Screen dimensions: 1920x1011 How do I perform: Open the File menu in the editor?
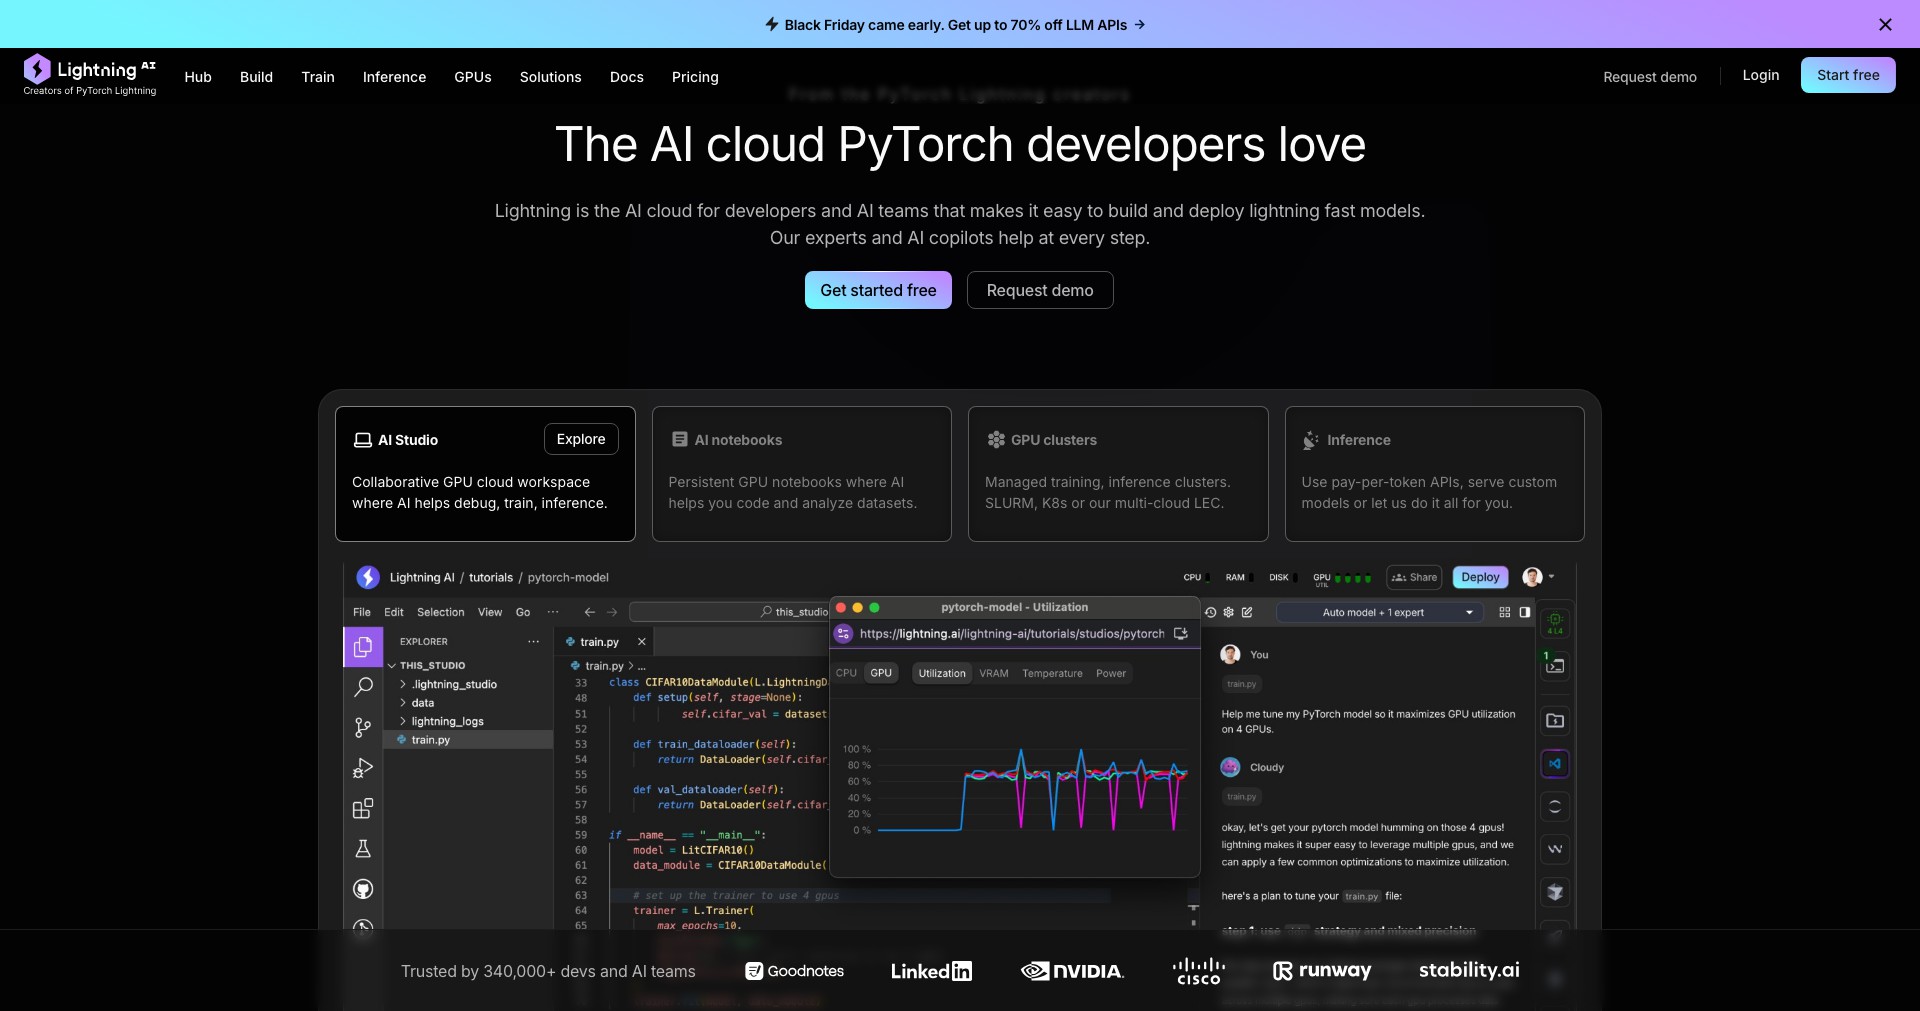pyautogui.click(x=362, y=612)
